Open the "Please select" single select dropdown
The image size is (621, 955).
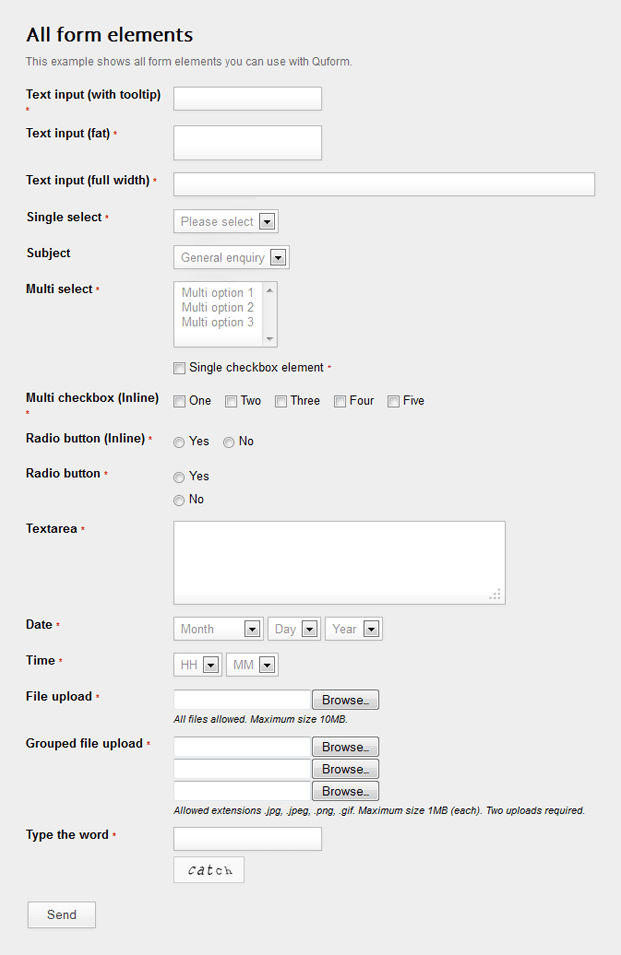click(225, 221)
